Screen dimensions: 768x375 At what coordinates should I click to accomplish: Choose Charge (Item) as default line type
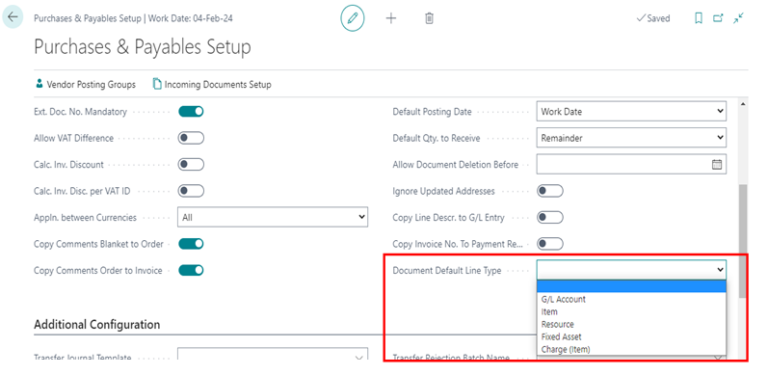click(631, 349)
